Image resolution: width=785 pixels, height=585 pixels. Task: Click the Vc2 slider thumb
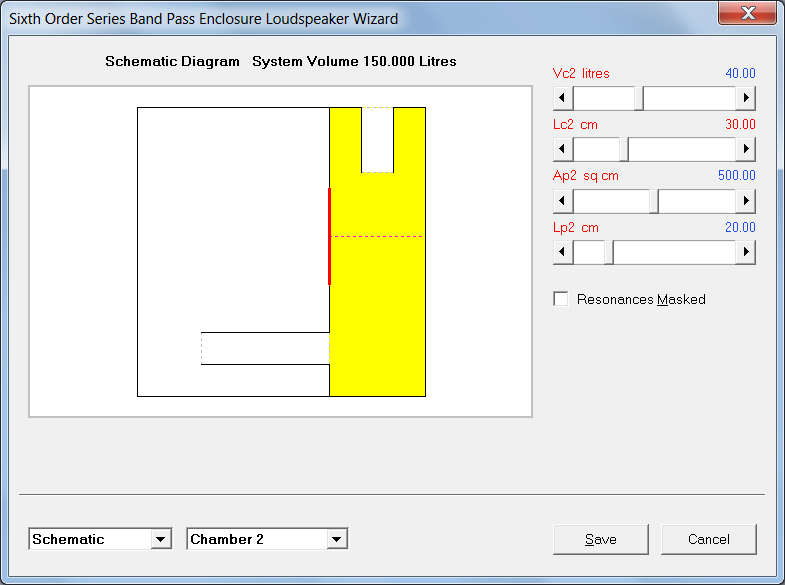click(639, 98)
